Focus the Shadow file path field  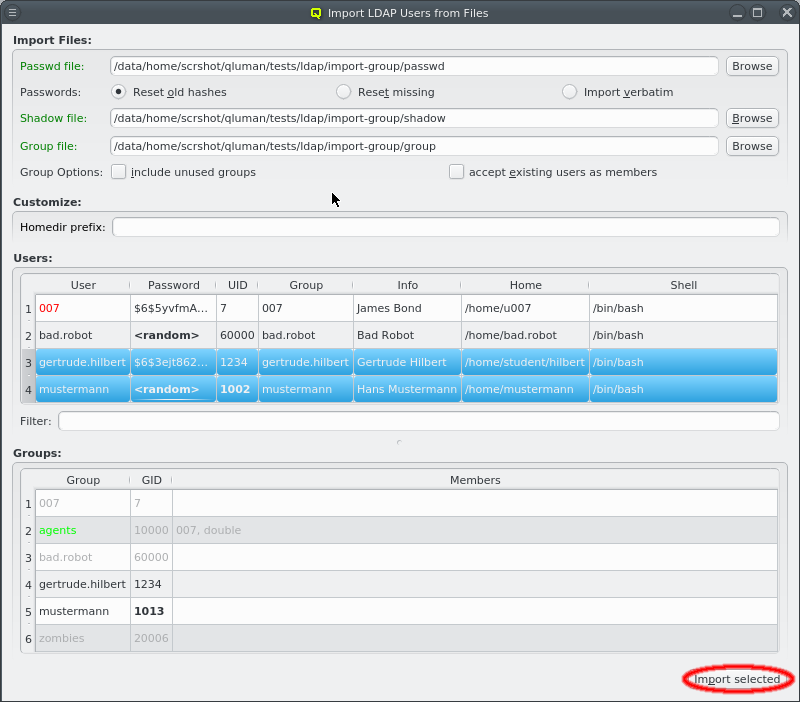pos(414,118)
